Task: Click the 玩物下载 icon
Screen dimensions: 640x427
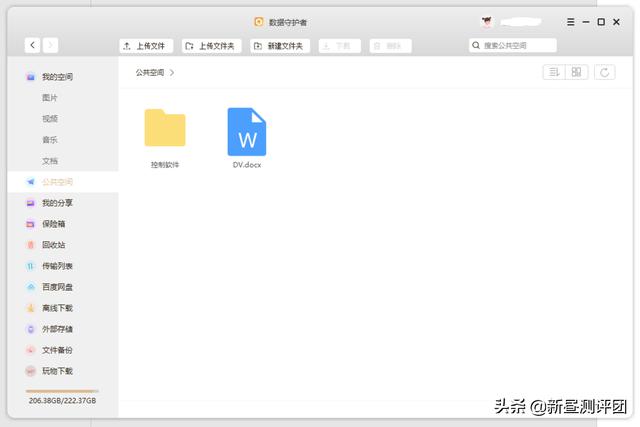Action: [x=31, y=371]
